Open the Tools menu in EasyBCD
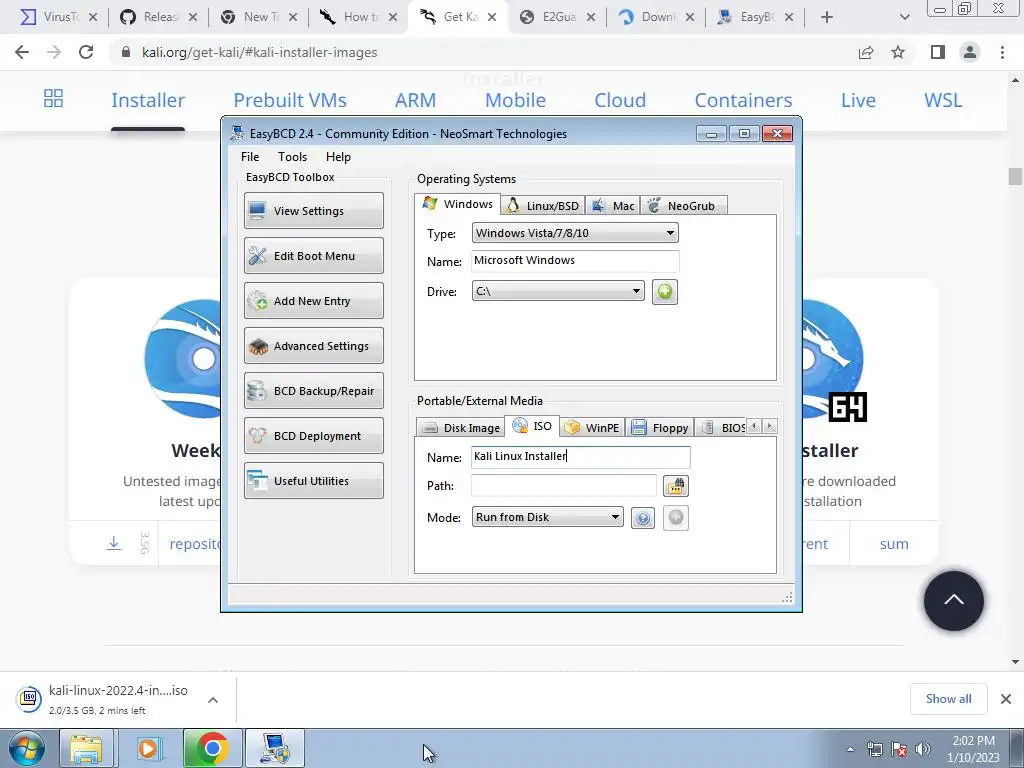 pos(292,157)
